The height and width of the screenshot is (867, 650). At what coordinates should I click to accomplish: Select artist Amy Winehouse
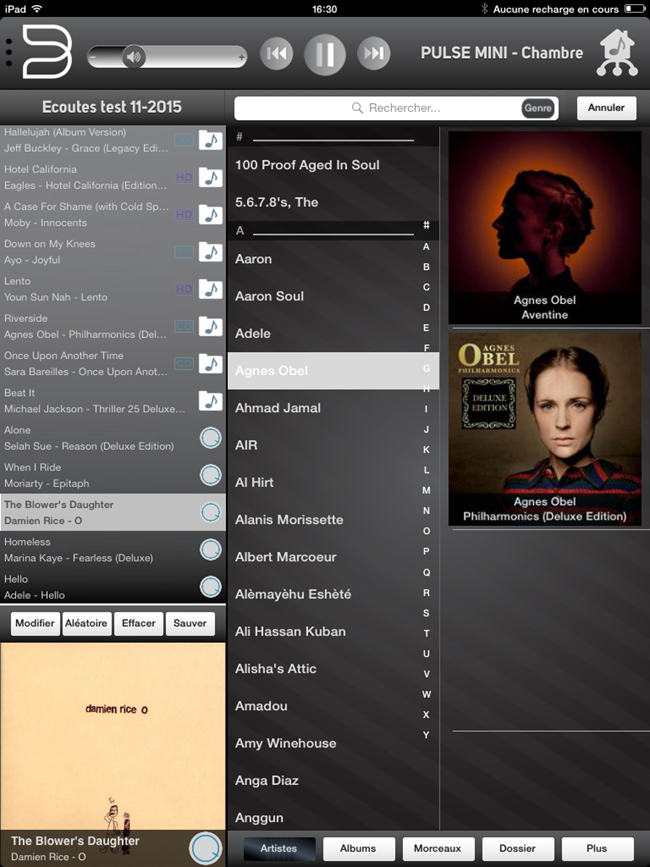(333, 743)
